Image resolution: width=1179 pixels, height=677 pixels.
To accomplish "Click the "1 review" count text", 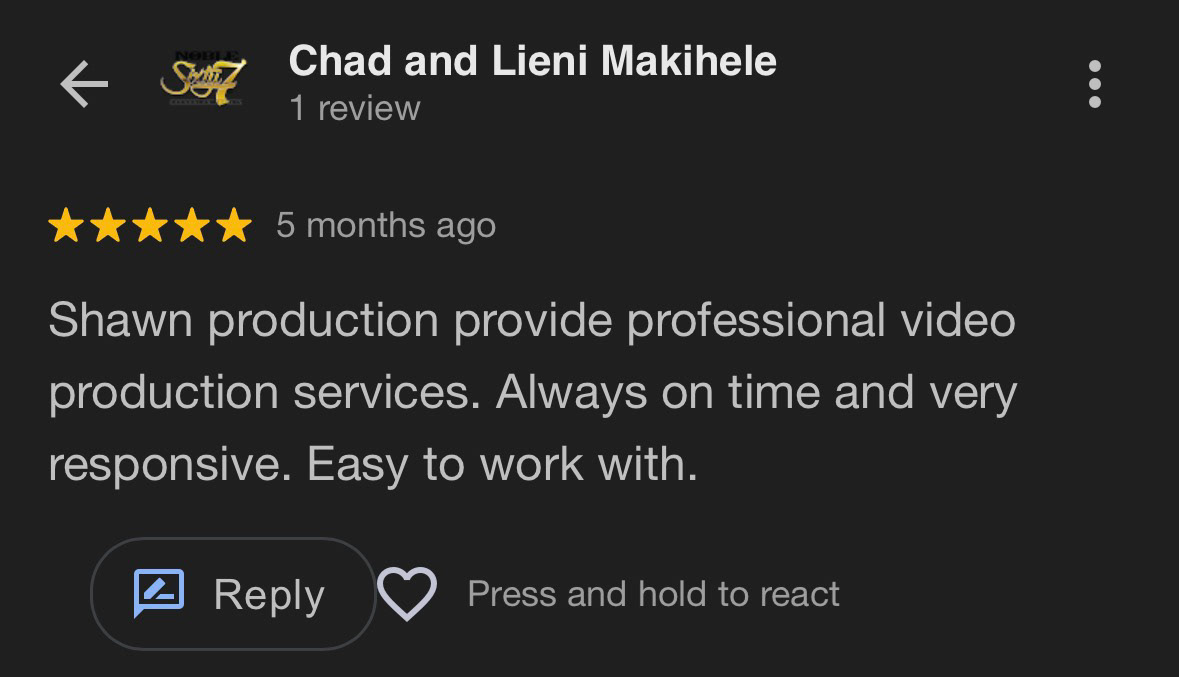I will pos(355,108).
